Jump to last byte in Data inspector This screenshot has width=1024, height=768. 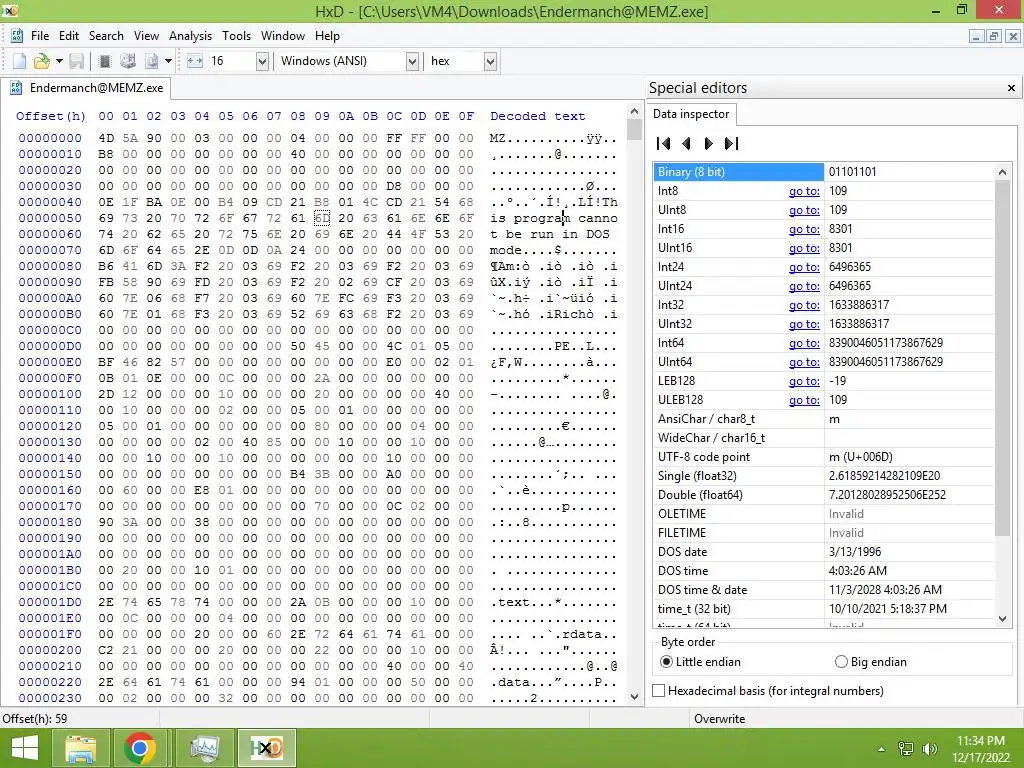[x=731, y=143]
